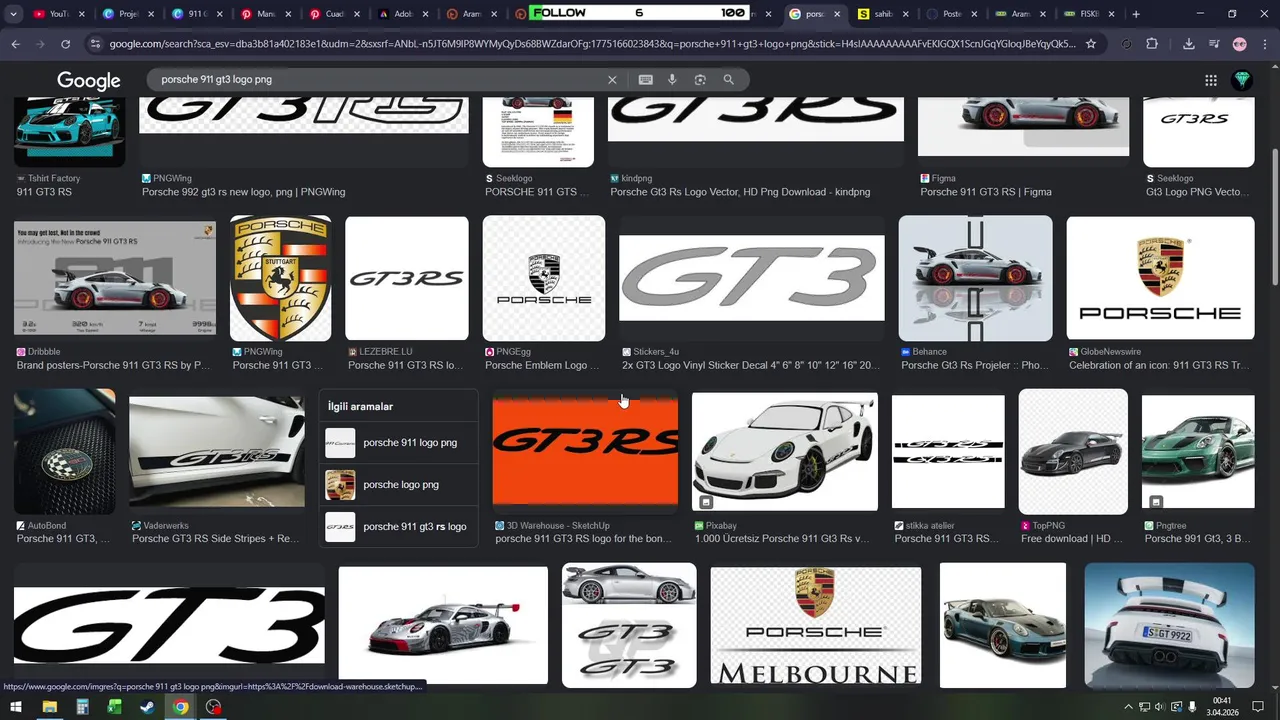Select related search "porsche logo png"
Screen dimensions: 1280x720
coord(398,485)
